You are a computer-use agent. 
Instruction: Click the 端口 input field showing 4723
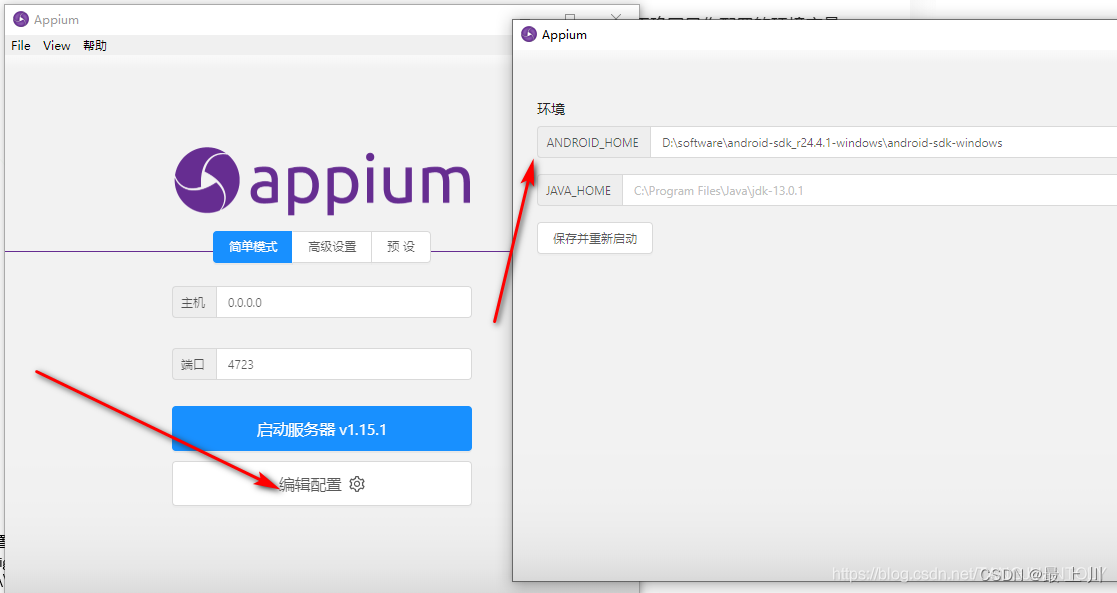click(344, 364)
